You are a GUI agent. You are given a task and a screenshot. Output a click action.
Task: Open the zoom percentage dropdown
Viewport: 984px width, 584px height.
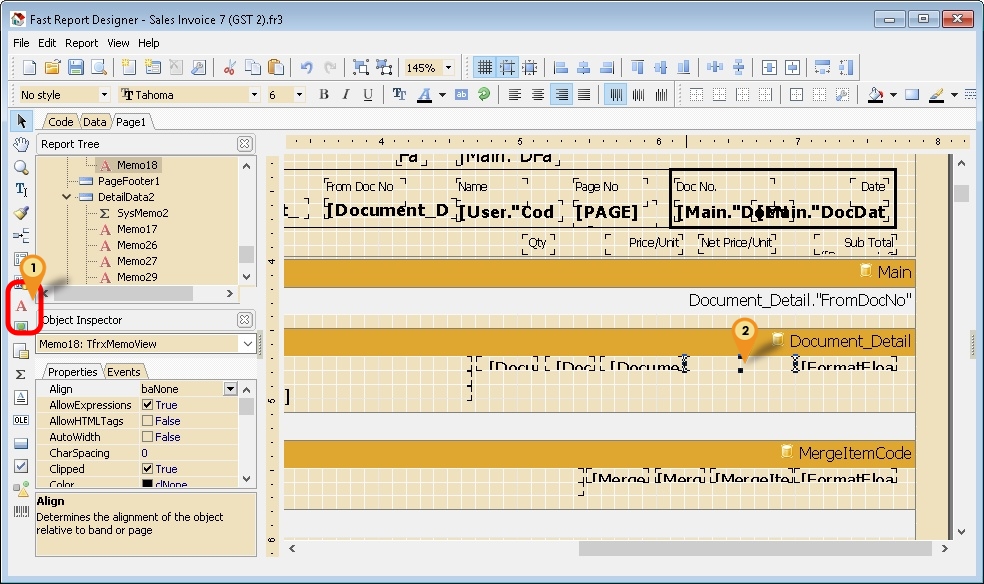coord(447,68)
